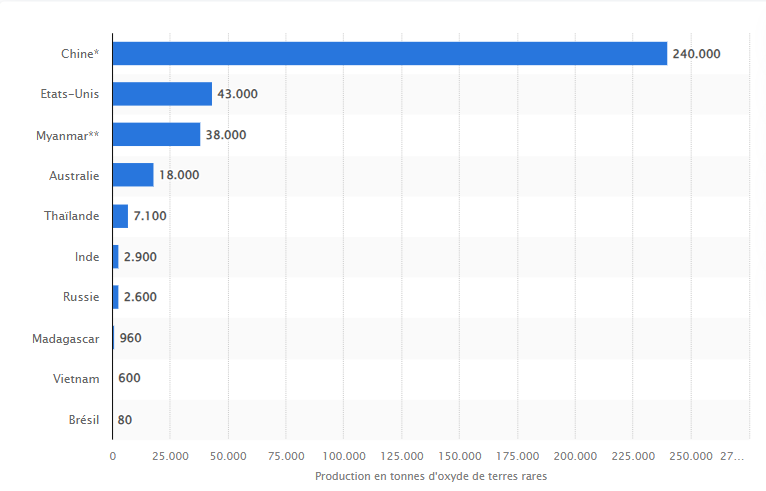Screen dimensions: 766x491
Task: Click the 100.000 tick on the x-axis
Action: [x=343, y=456]
